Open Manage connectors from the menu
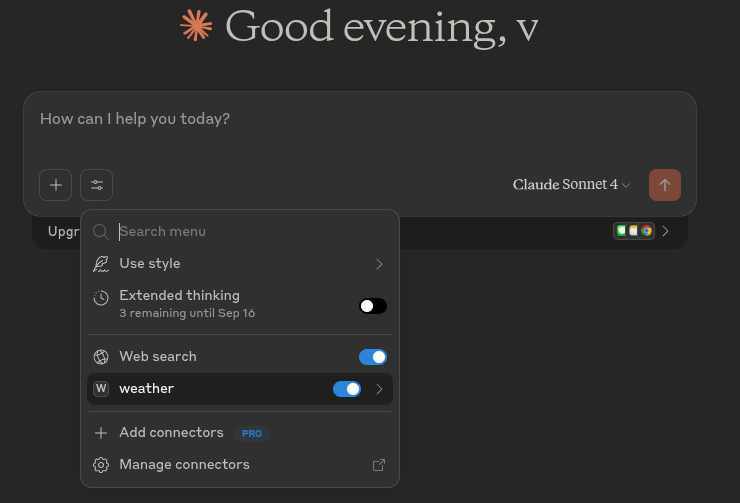The width and height of the screenshot is (740, 503). 240,465
